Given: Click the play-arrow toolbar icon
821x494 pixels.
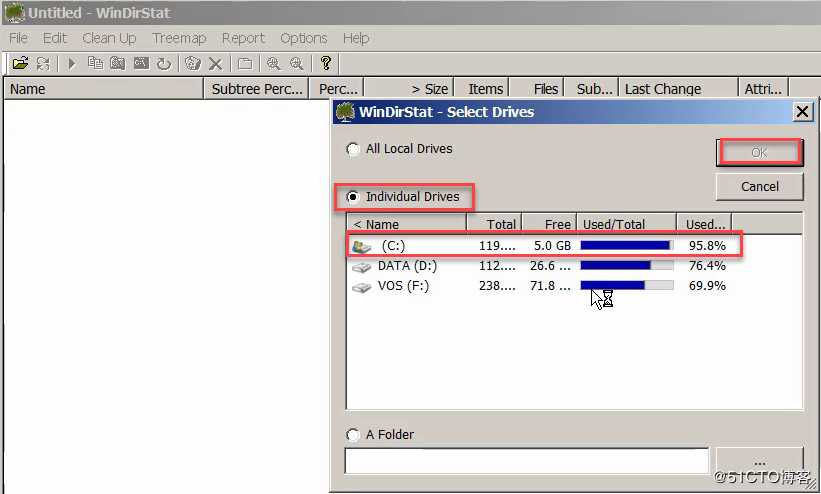Looking at the screenshot, I should 72,64.
